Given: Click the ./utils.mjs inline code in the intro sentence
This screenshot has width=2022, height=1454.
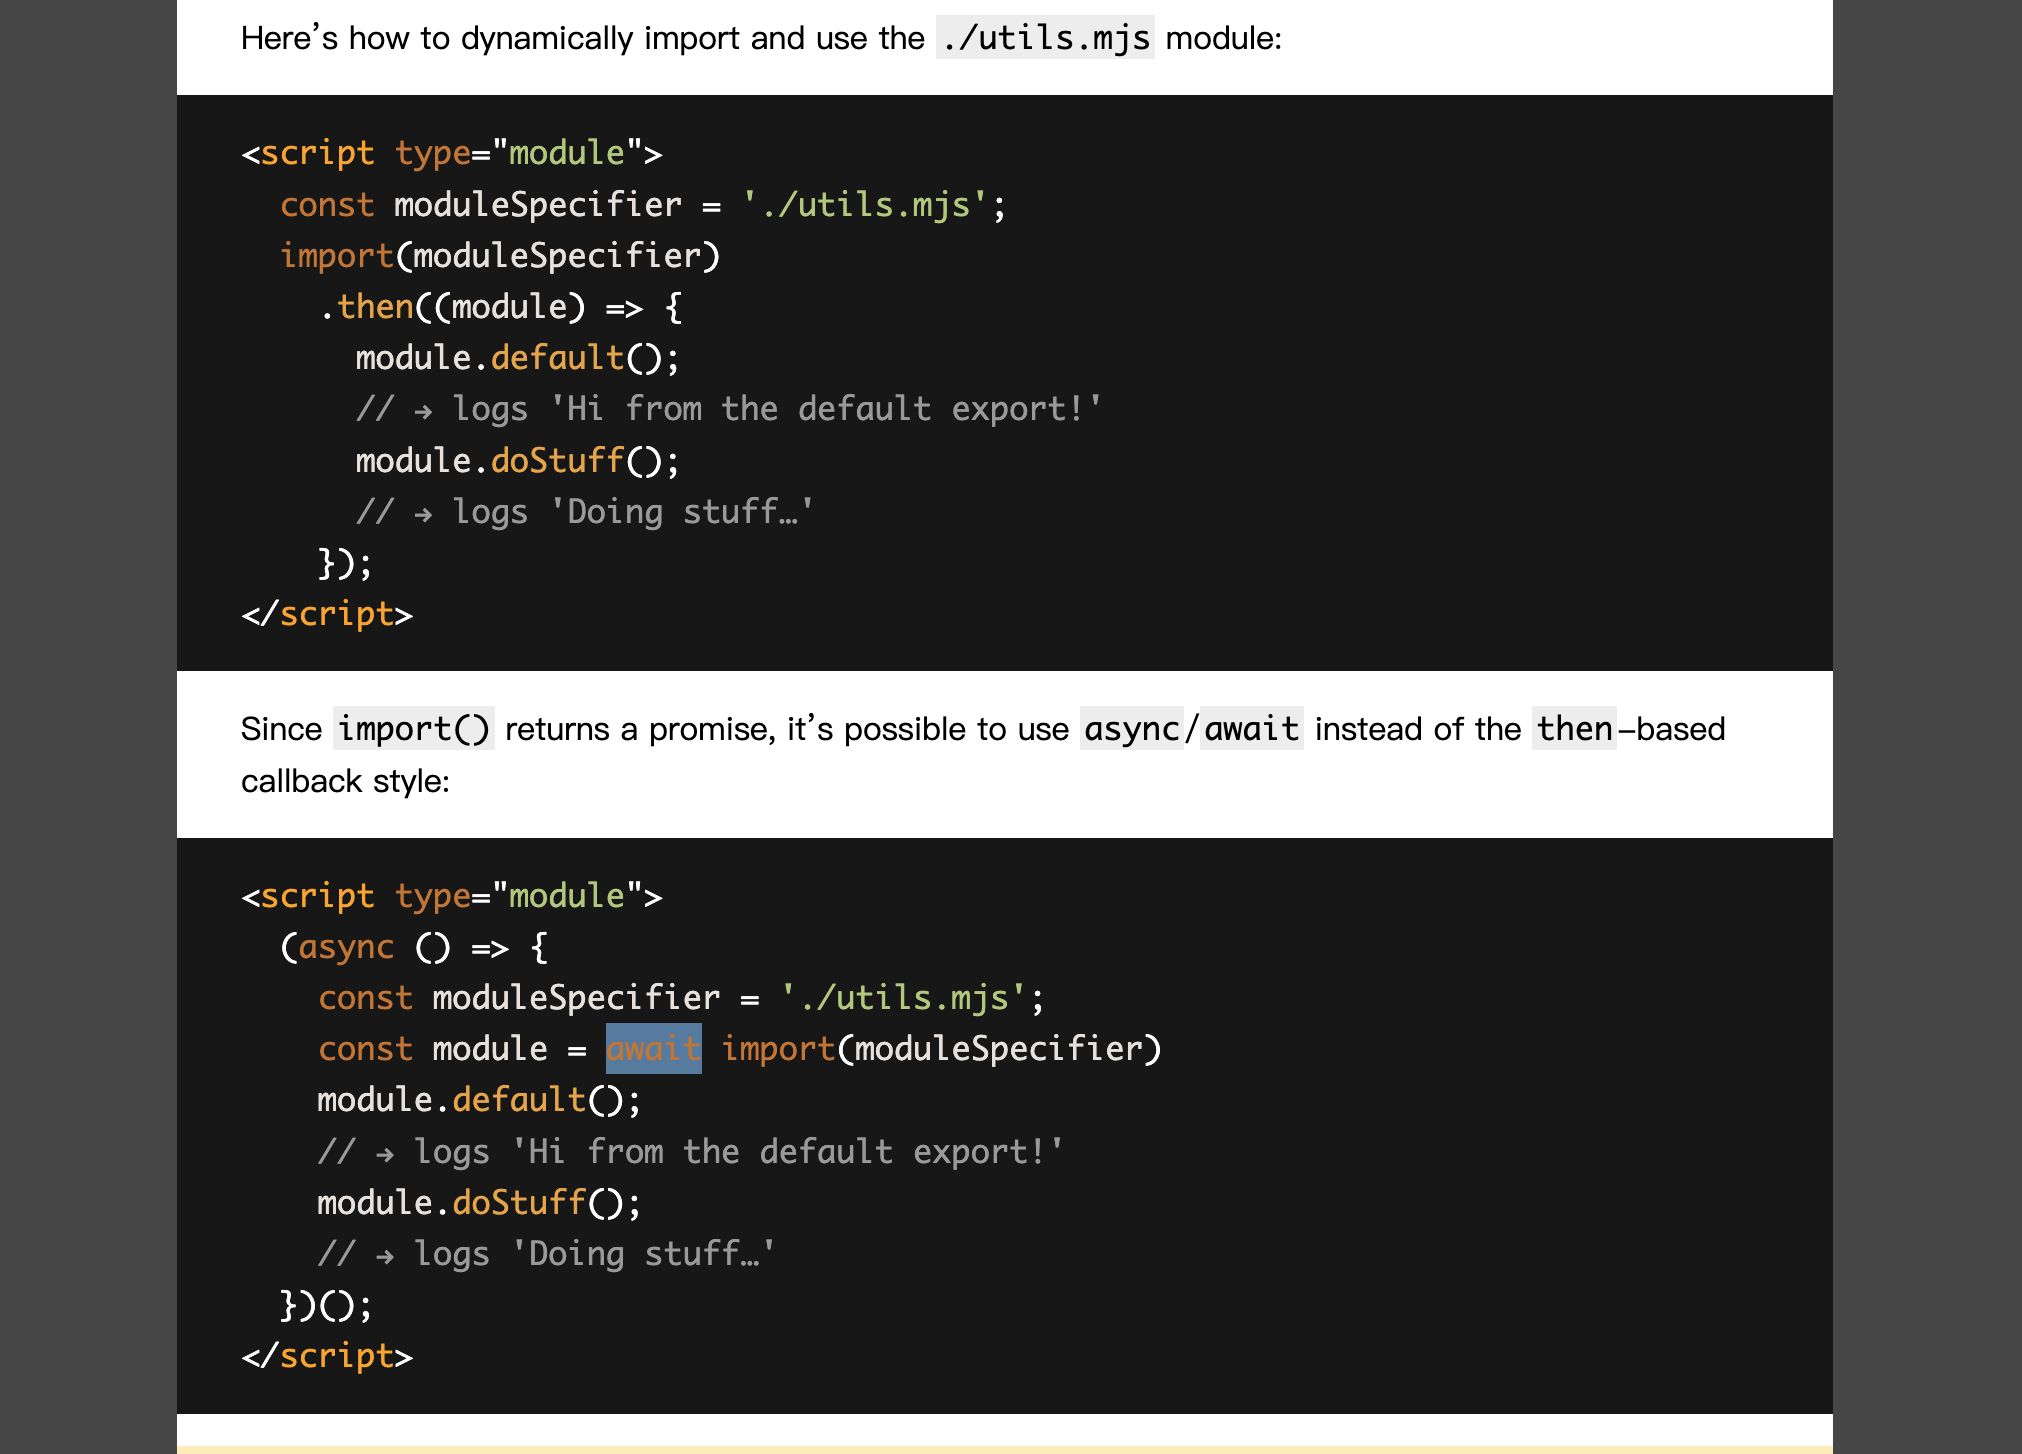Looking at the screenshot, I should 1044,38.
